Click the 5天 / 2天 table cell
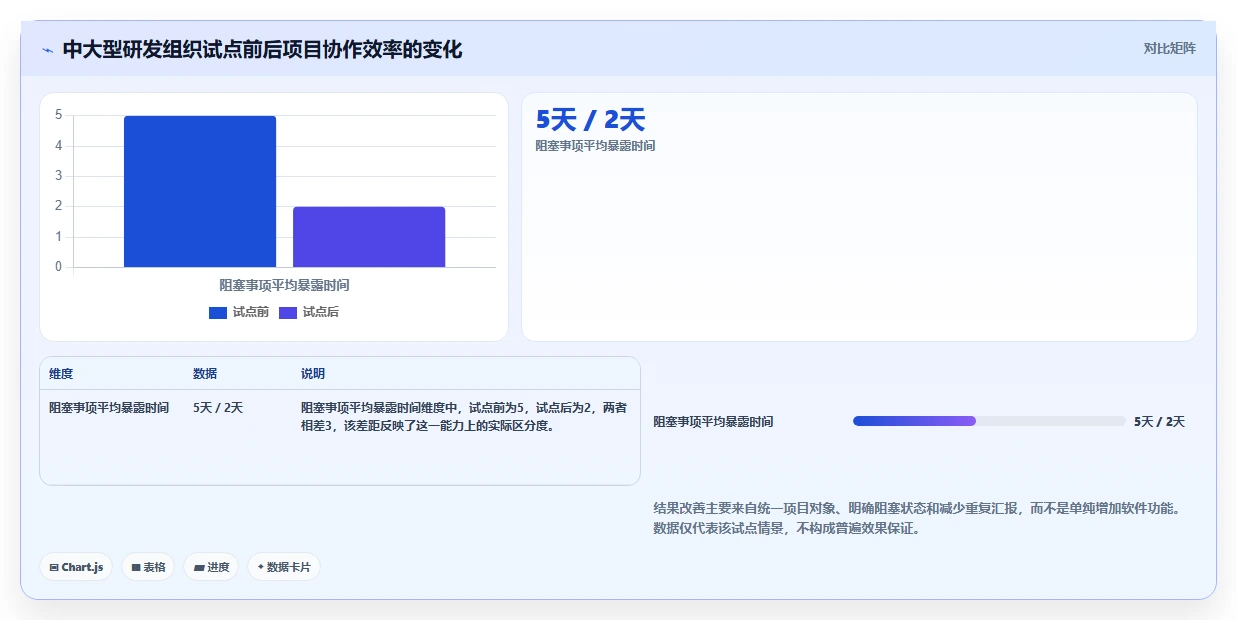 point(218,408)
